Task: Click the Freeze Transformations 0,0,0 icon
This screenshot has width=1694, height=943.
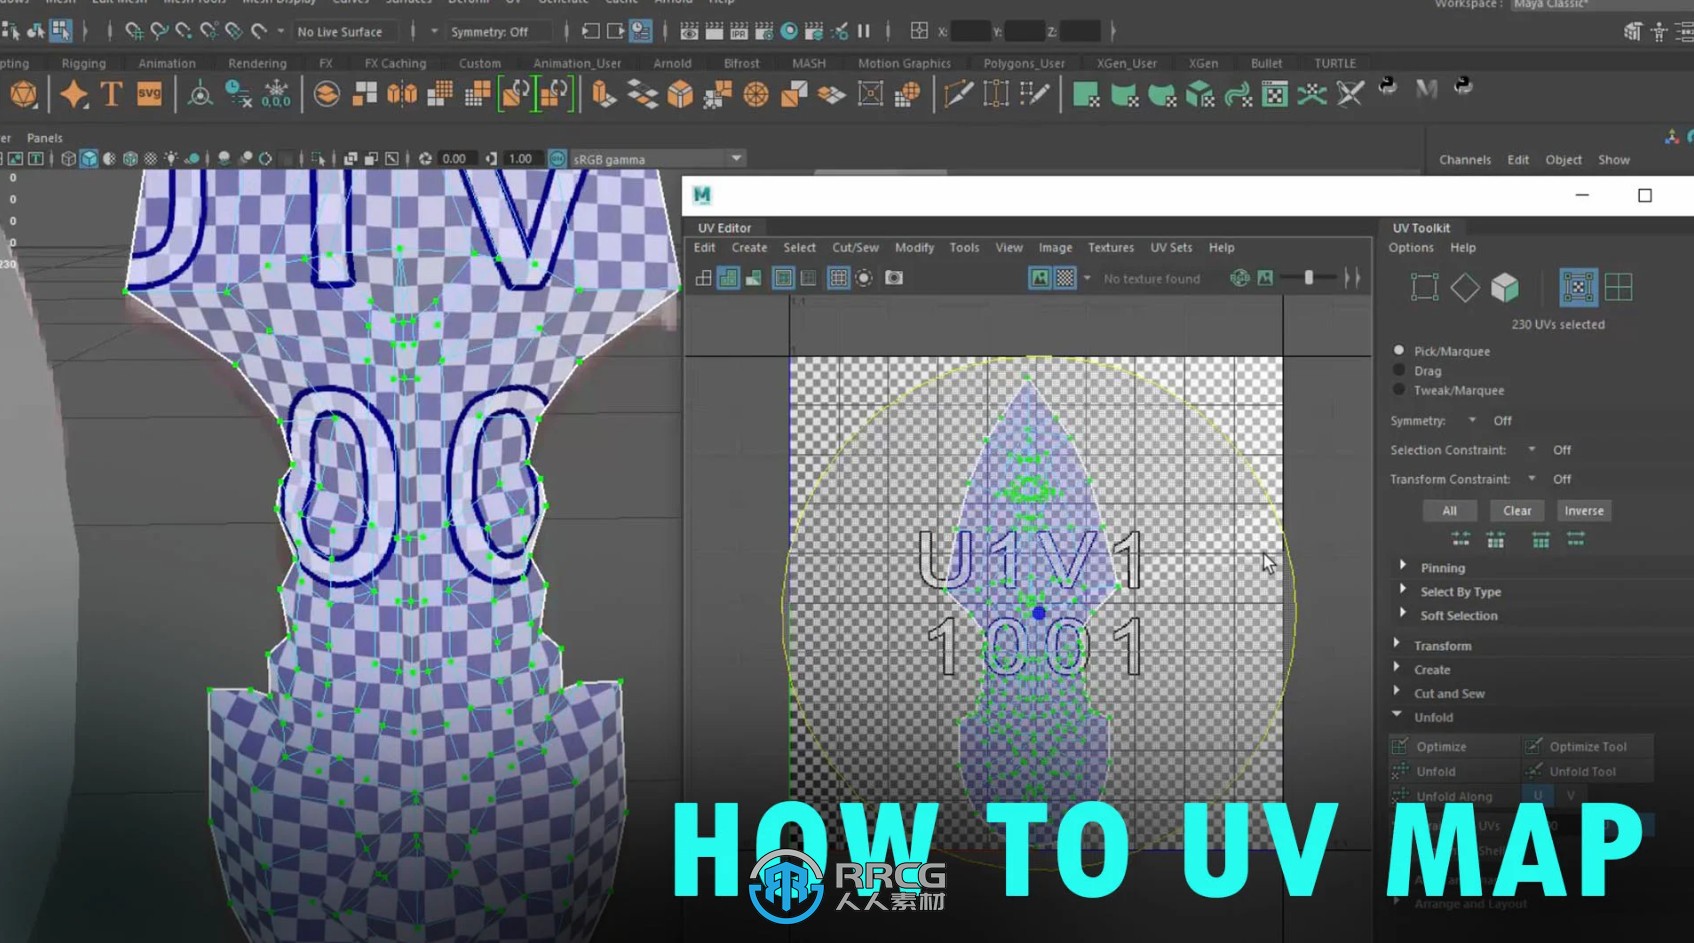Action: 276,95
